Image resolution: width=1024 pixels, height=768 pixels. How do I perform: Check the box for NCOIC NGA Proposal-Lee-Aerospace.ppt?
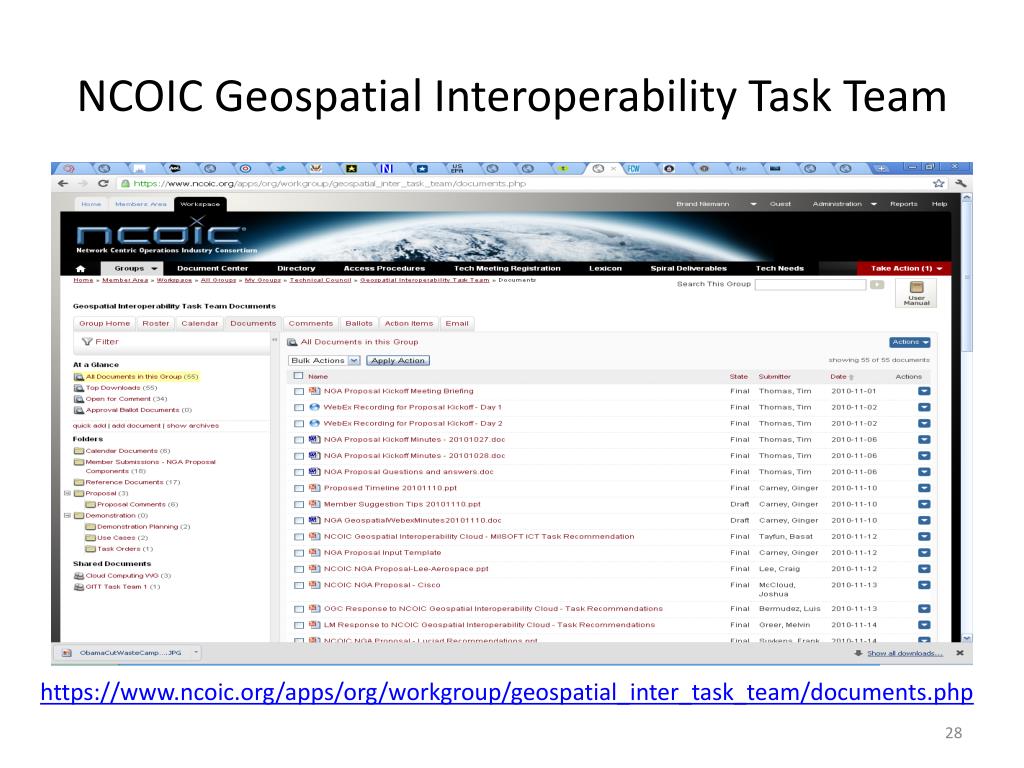pos(298,569)
